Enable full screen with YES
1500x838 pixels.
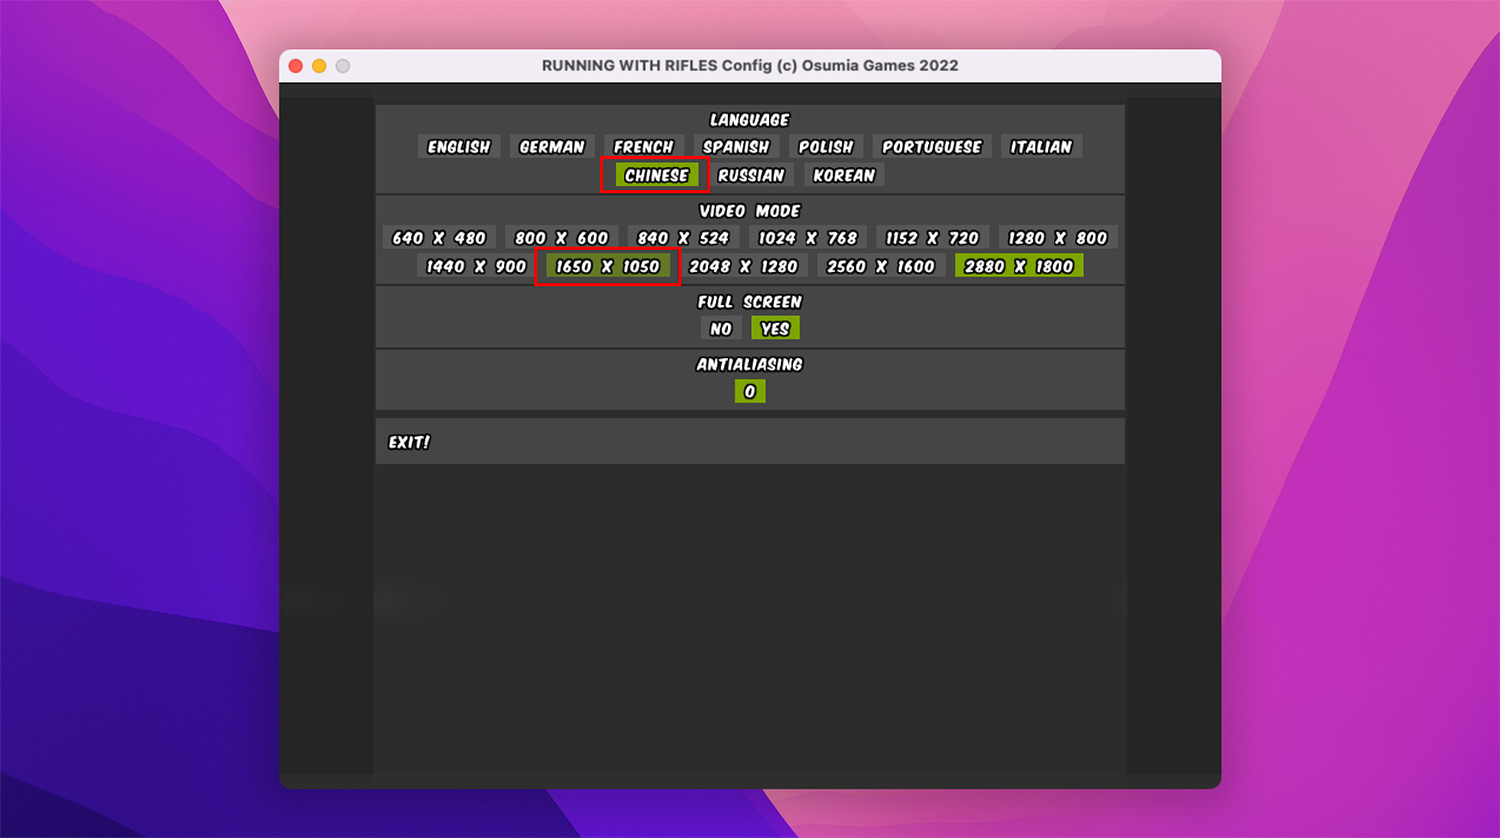click(775, 329)
